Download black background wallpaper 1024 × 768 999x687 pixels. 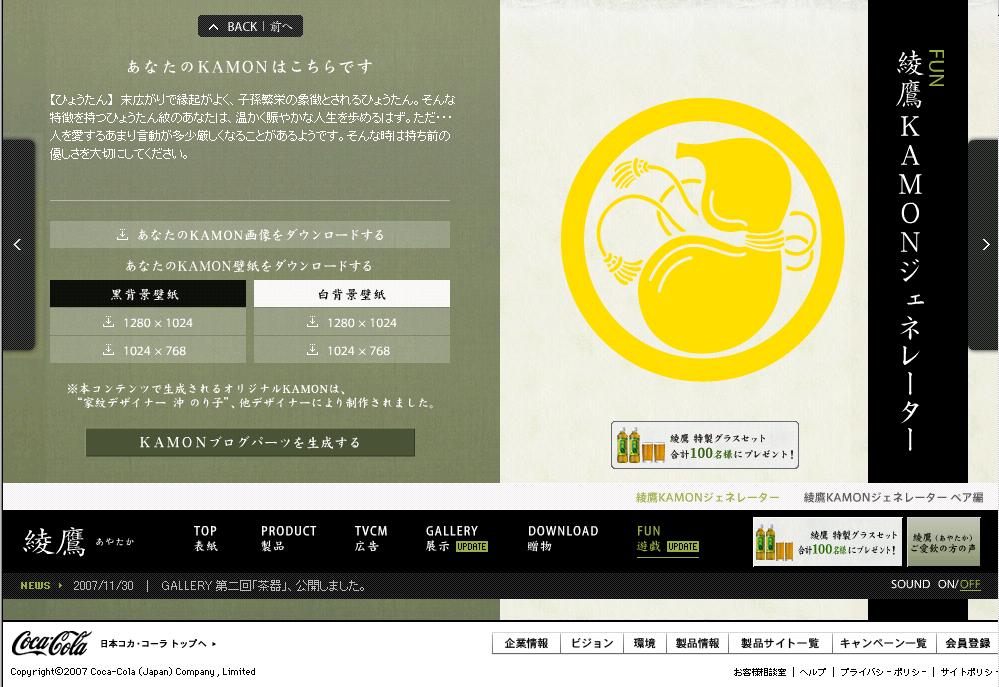pyautogui.click(x=148, y=350)
